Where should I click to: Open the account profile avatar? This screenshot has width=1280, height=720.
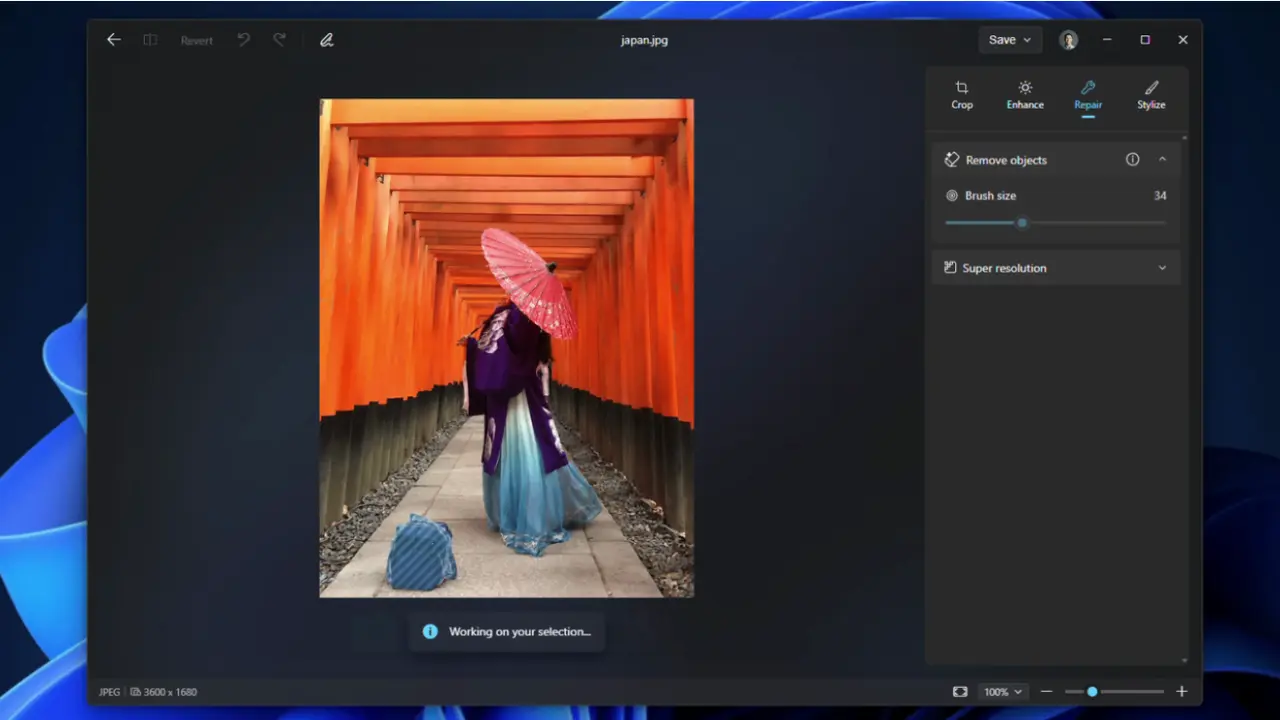pyautogui.click(x=1069, y=40)
